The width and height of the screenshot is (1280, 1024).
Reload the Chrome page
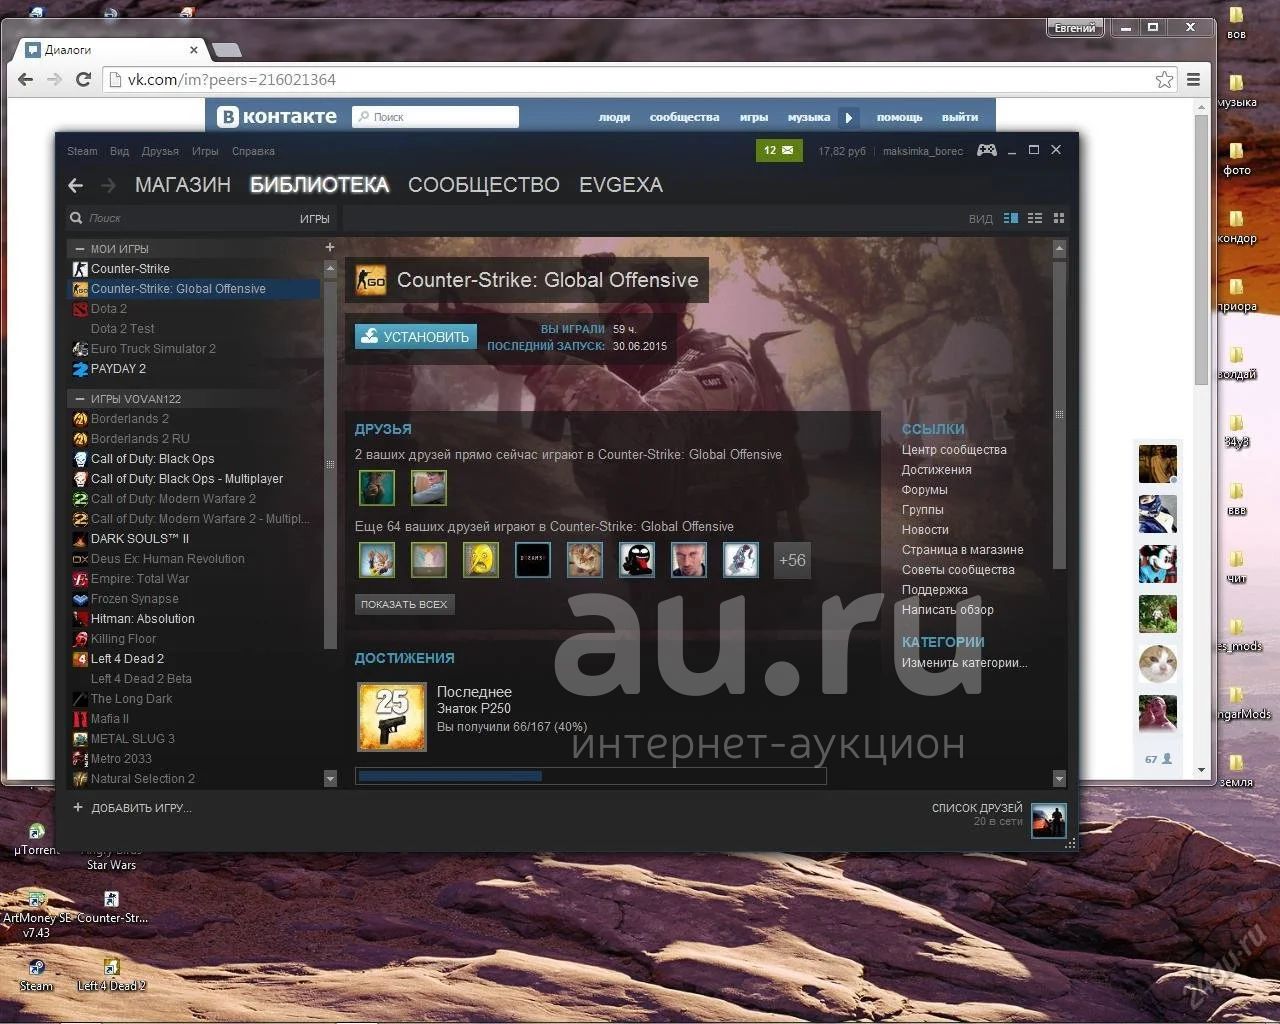pyautogui.click(x=84, y=79)
